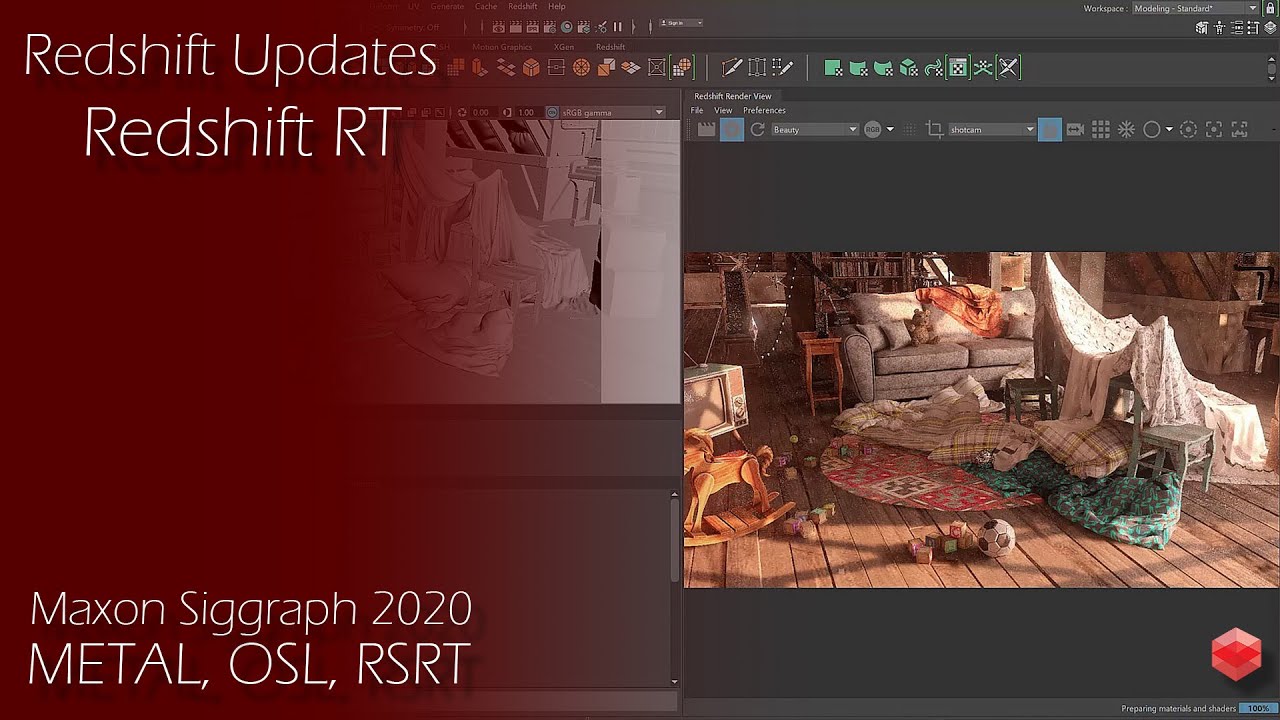Open the shotcam camera dropdown

[991, 129]
